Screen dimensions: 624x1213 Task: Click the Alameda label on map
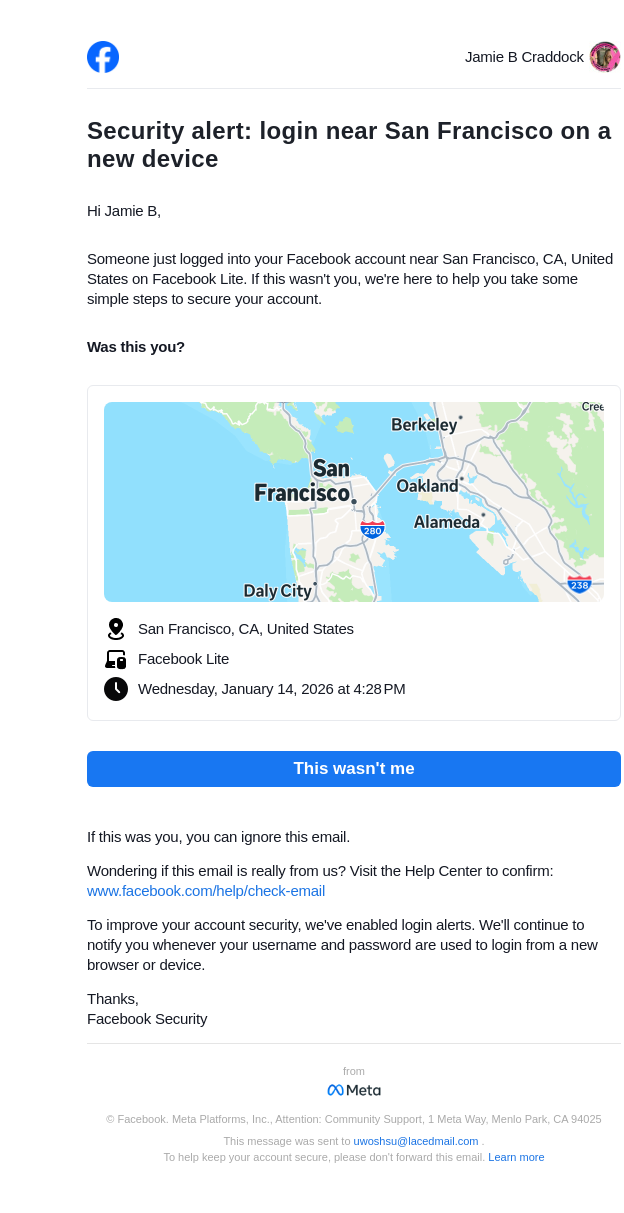click(x=447, y=522)
